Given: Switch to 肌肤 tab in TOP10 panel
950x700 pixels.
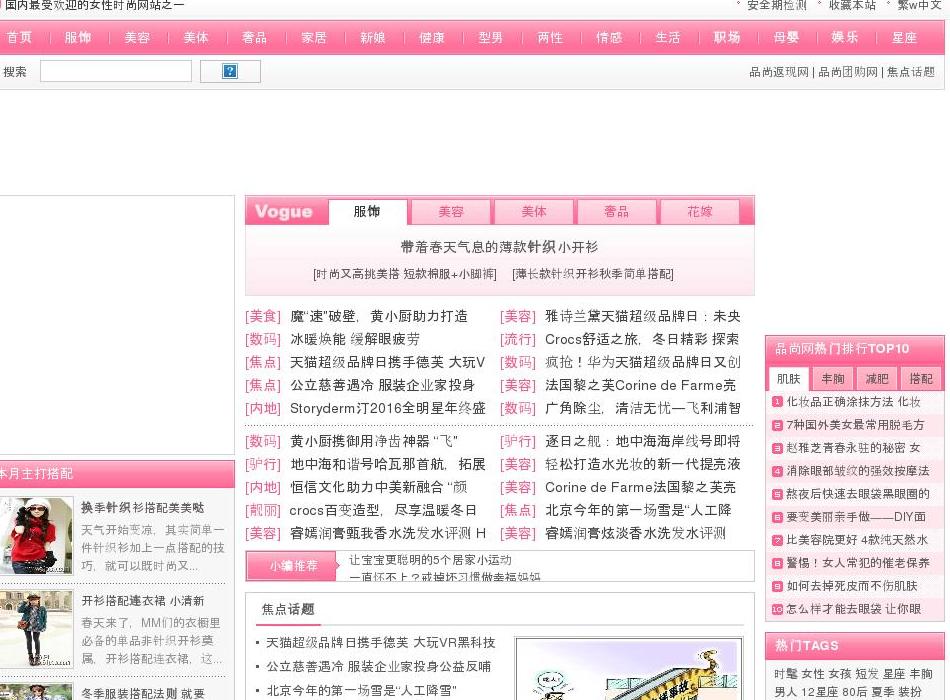Looking at the screenshot, I should tap(788, 379).
